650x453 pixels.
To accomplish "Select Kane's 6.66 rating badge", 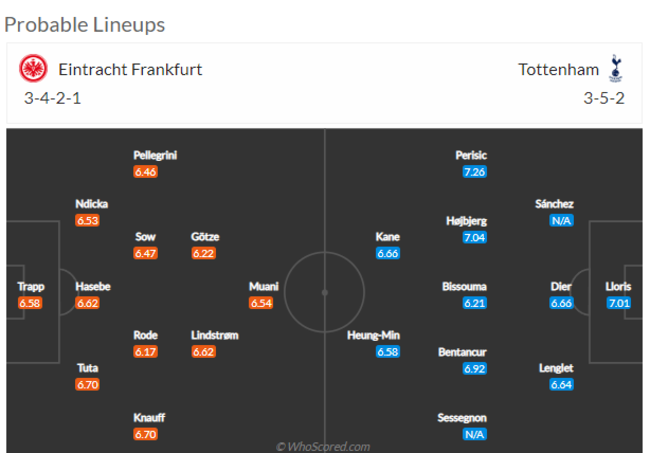I will click(388, 254).
